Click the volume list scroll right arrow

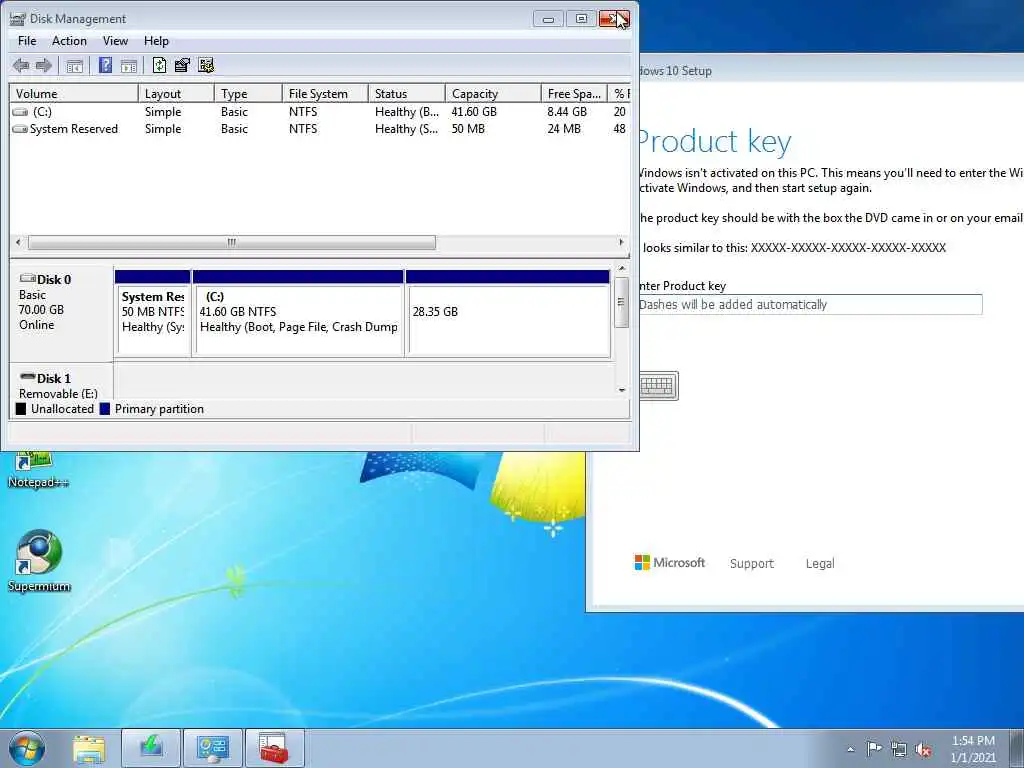click(x=621, y=242)
